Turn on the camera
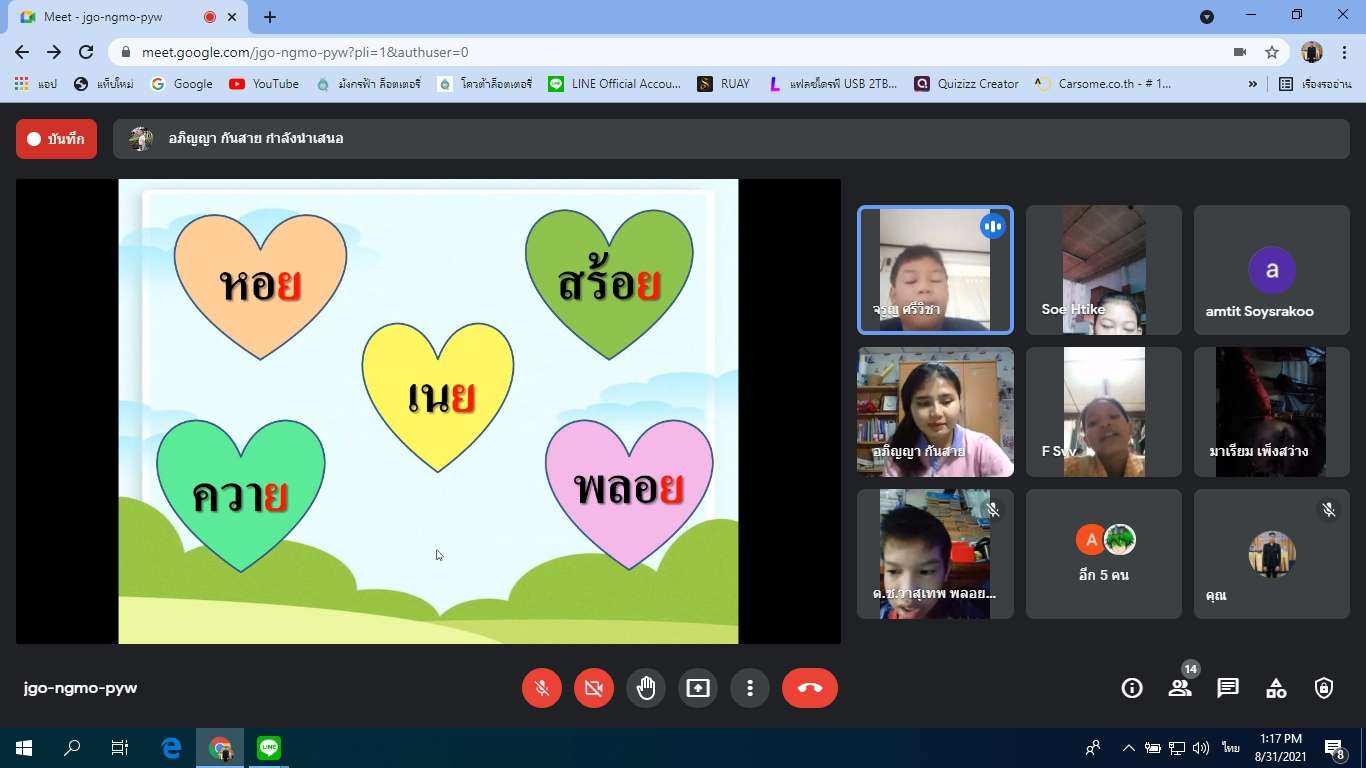Image resolution: width=1366 pixels, height=768 pixels. click(x=594, y=688)
